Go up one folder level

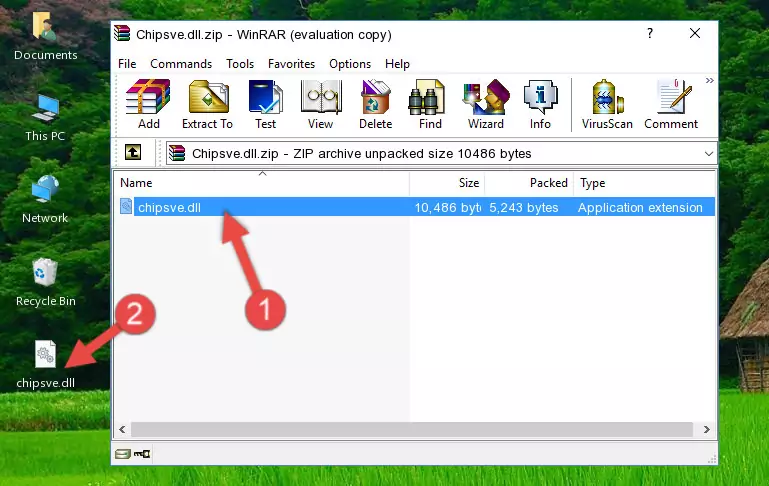[x=133, y=153]
